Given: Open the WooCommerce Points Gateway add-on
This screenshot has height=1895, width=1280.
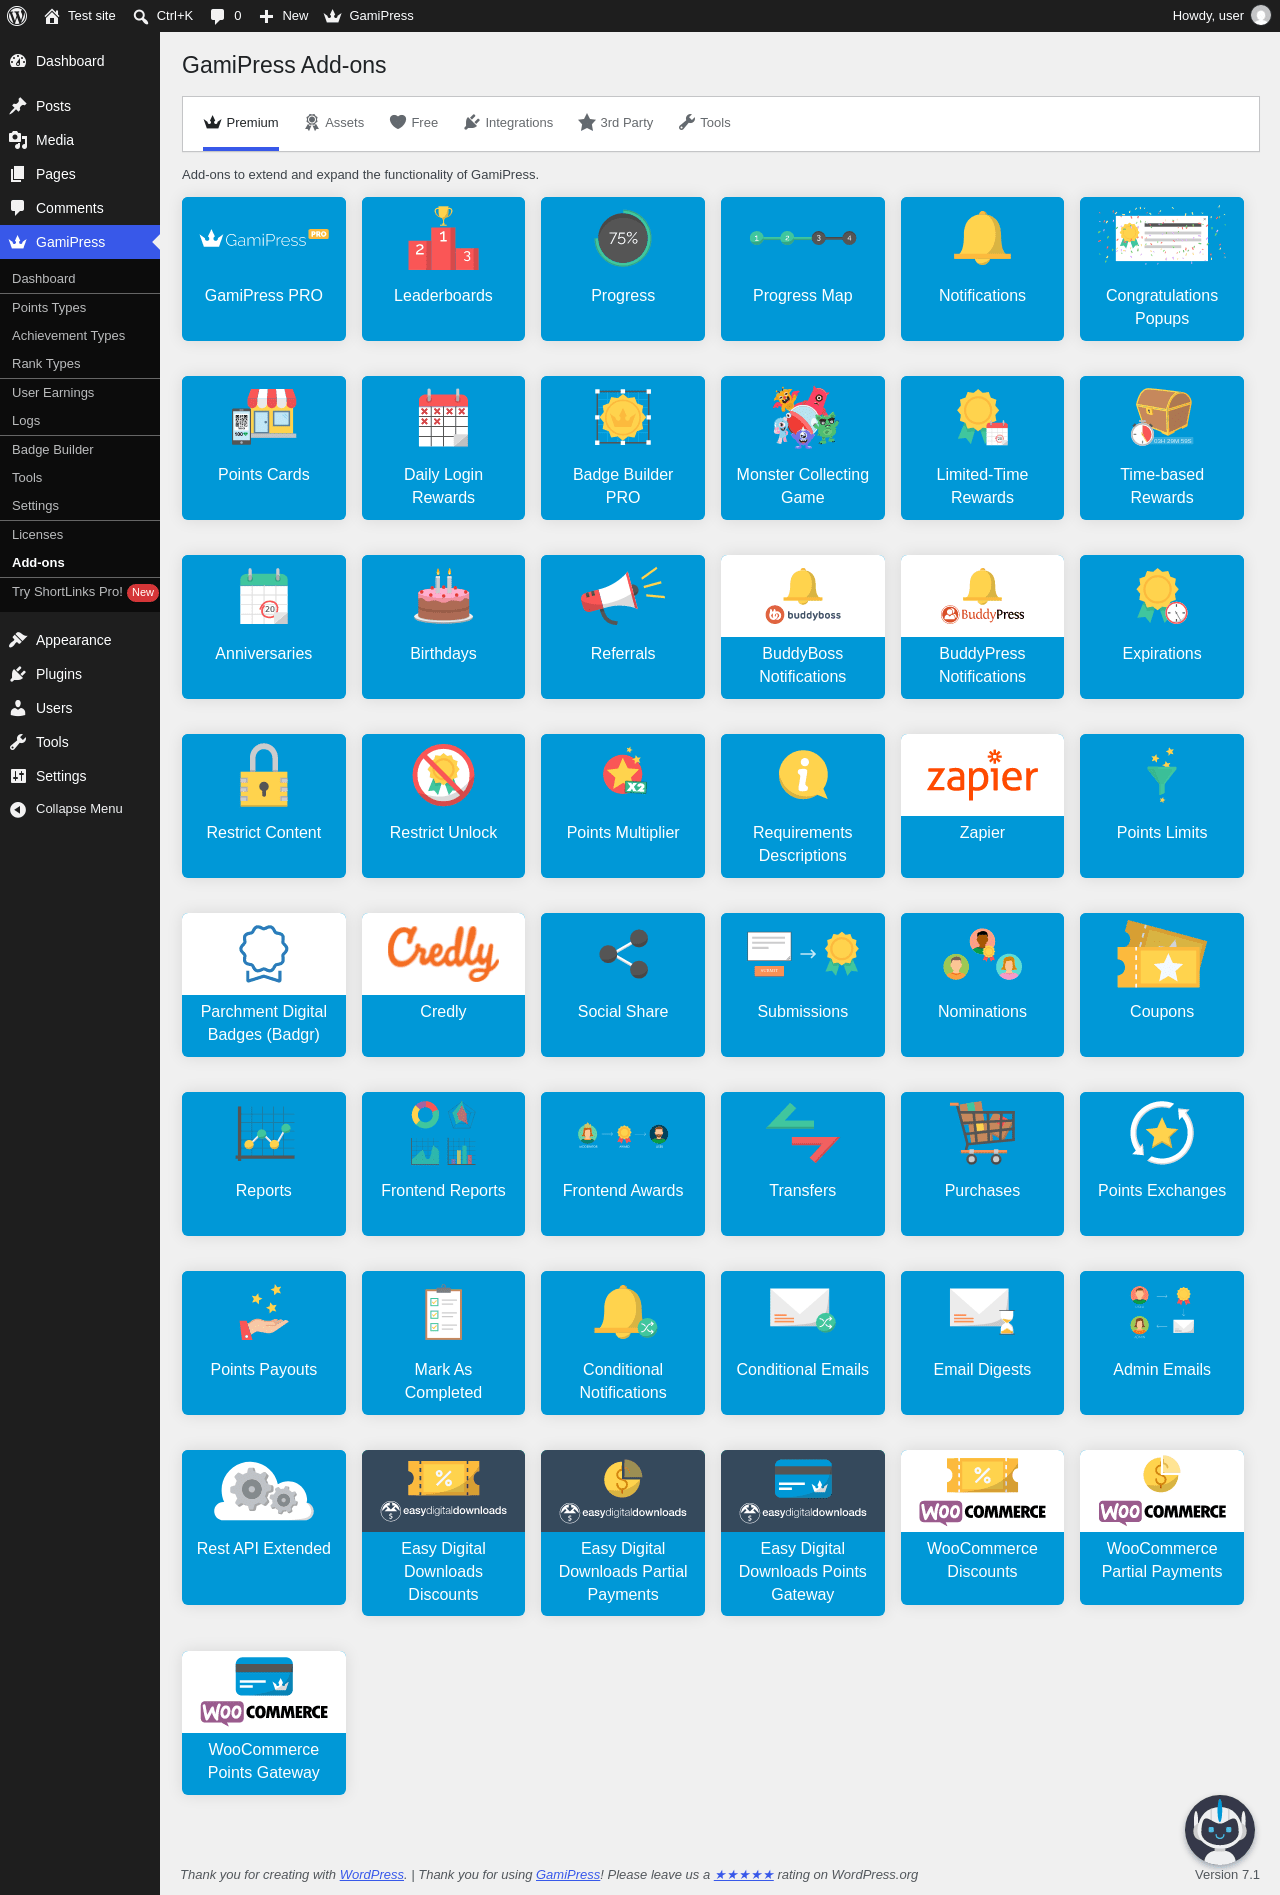Looking at the screenshot, I should (x=264, y=1723).
